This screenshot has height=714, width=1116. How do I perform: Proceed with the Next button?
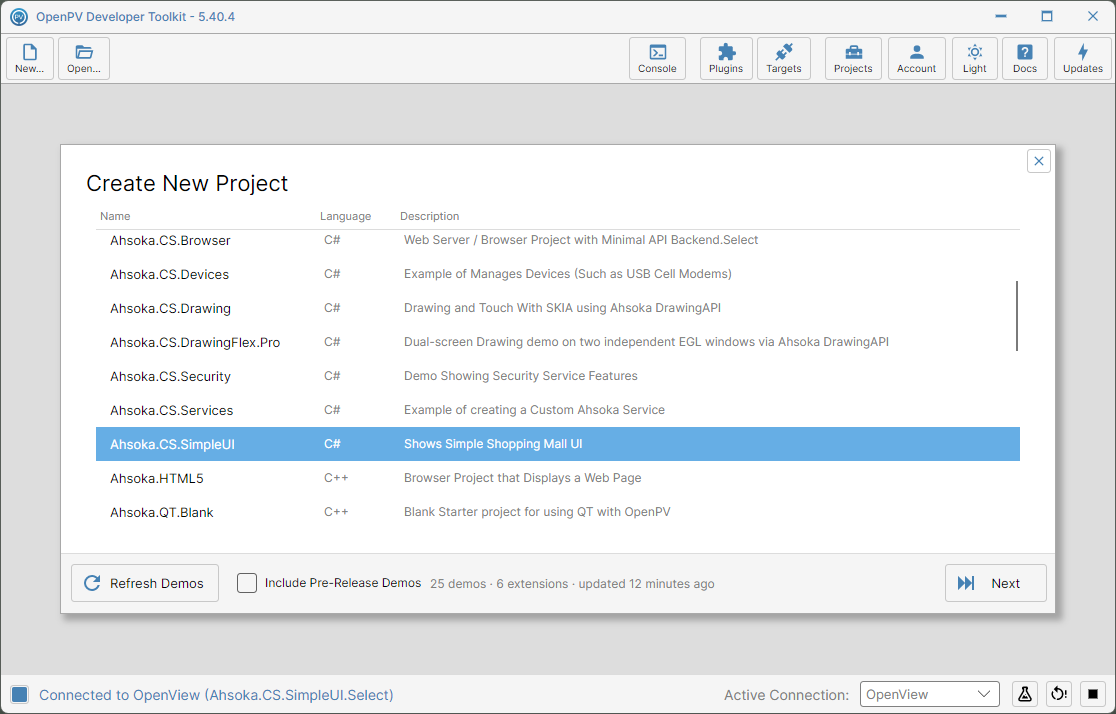pos(995,583)
